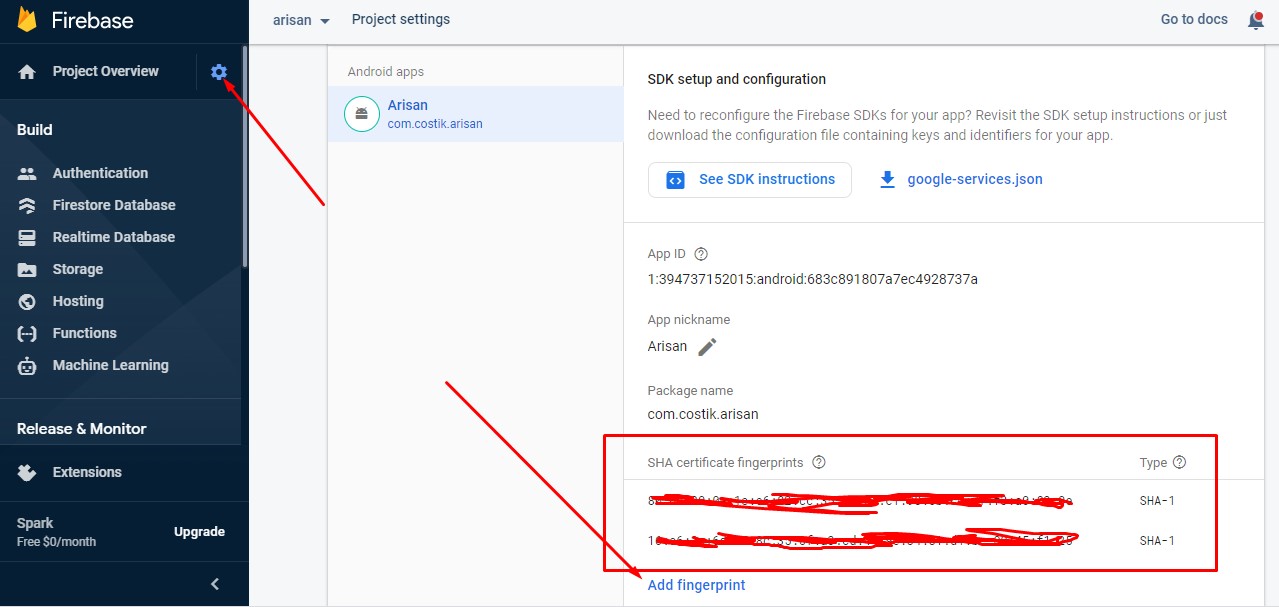Click the code icon in See SDK instructions

(x=675, y=180)
